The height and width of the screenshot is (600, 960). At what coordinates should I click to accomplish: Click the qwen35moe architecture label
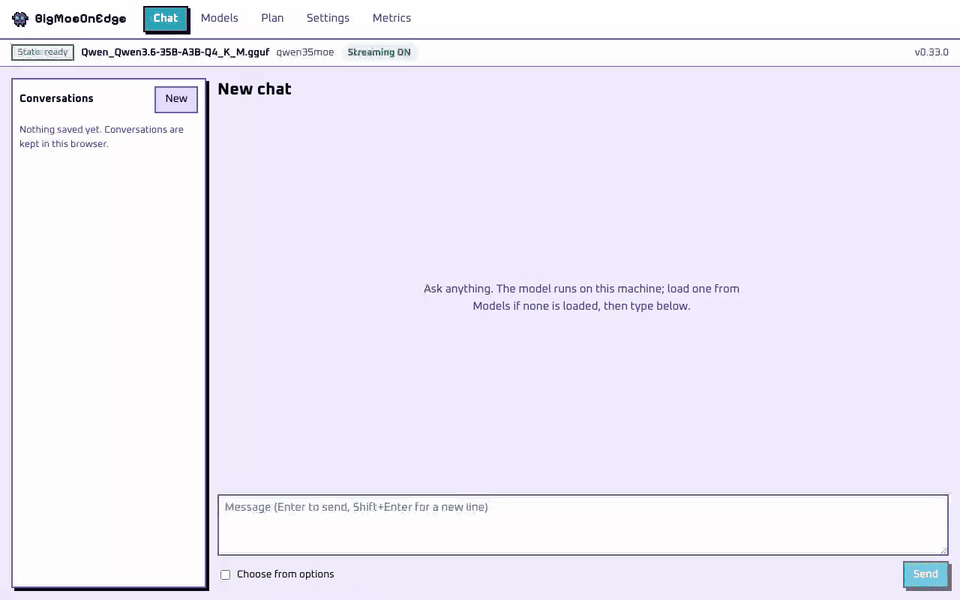pos(305,52)
